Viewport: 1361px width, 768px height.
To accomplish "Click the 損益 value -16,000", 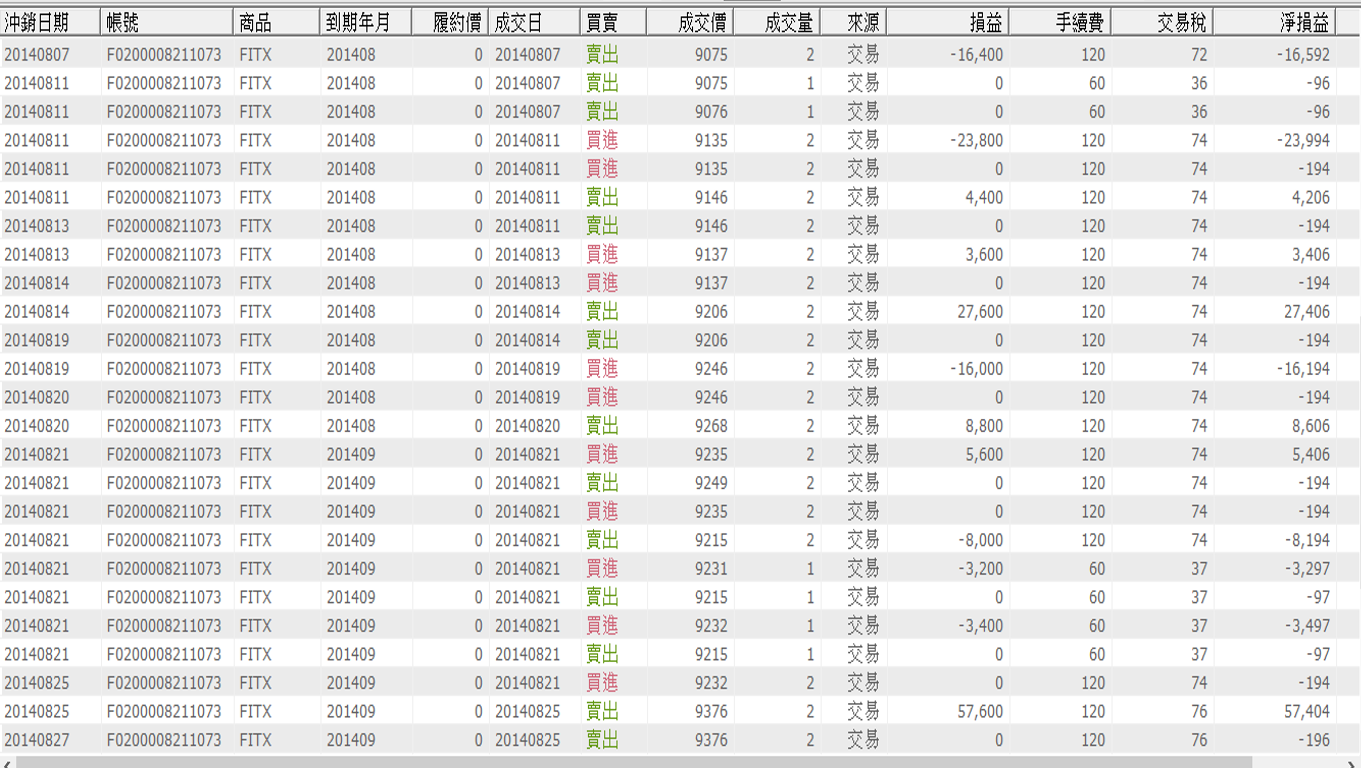I will point(976,369).
